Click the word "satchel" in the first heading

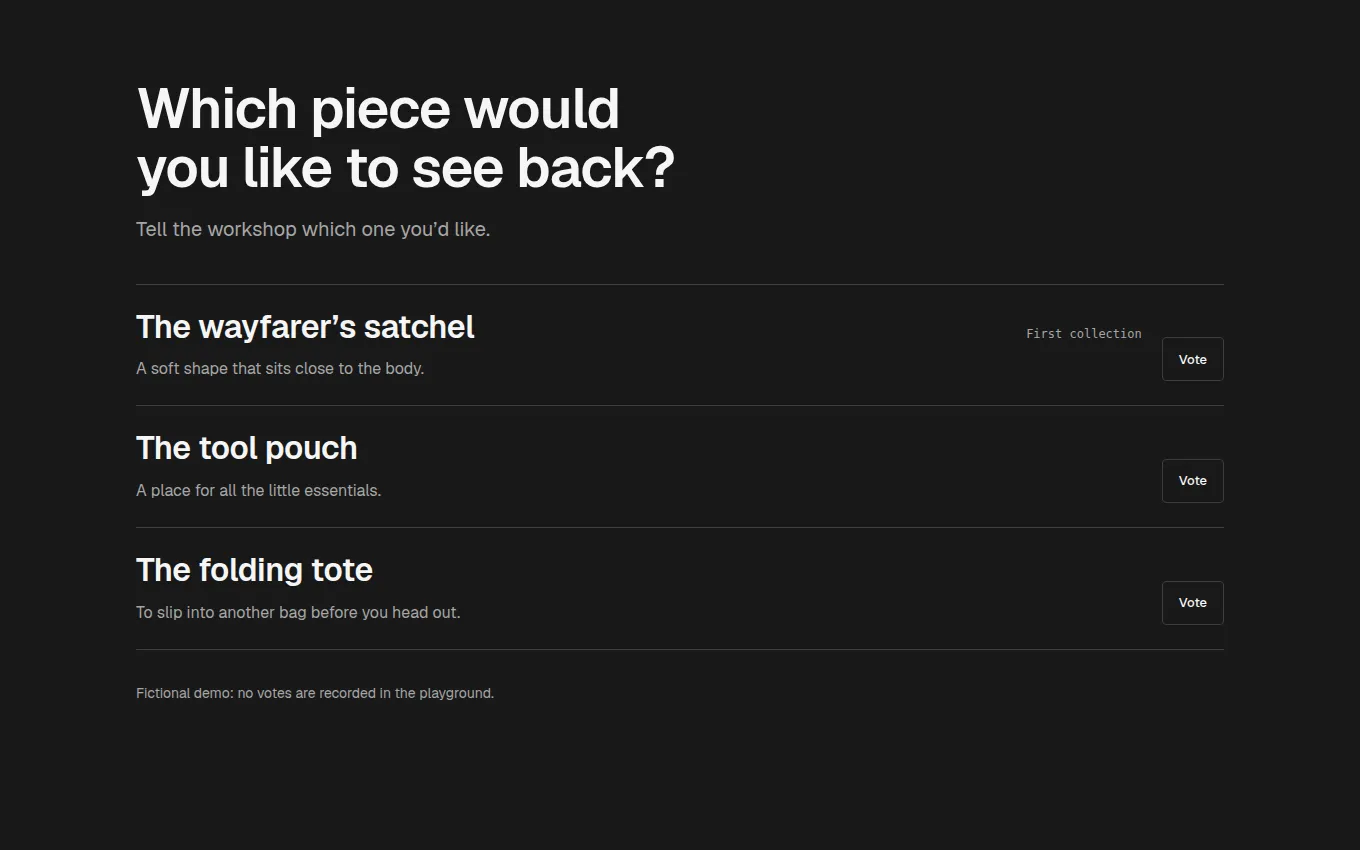tap(419, 327)
